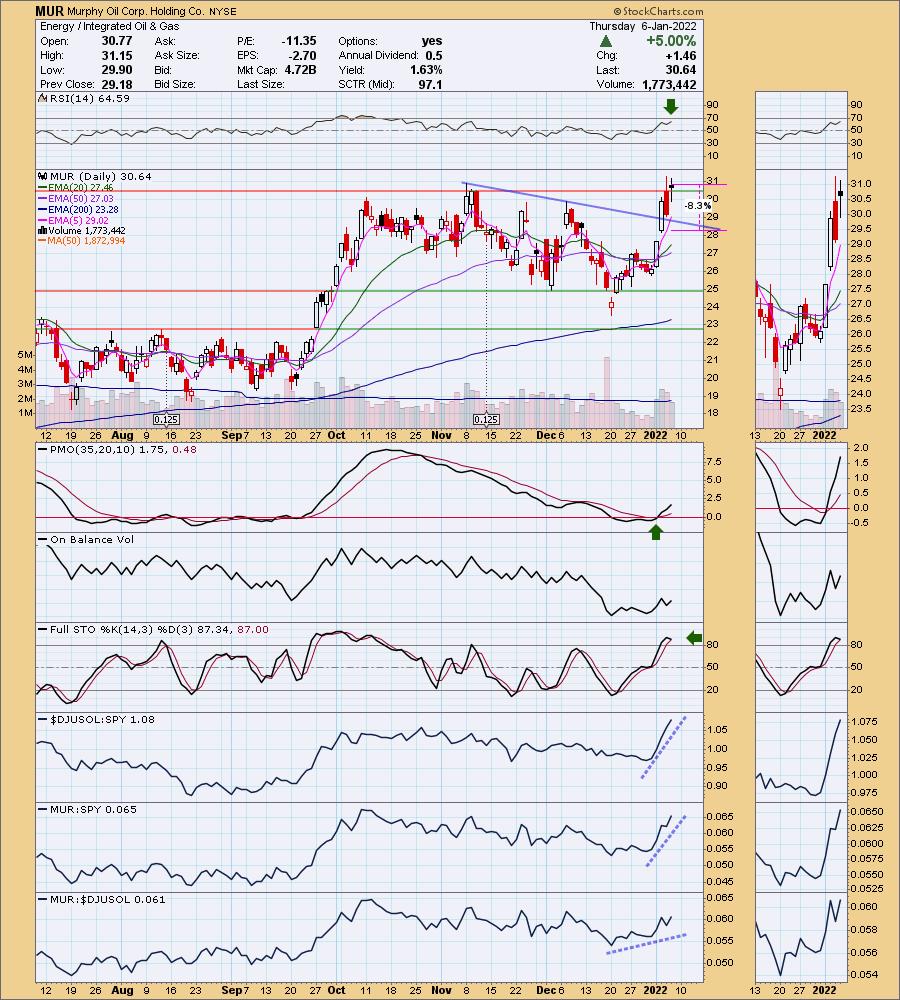This screenshot has height=1000, width=900.
Task: Click the first 0.125 dividend marker in August
Action: [166, 420]
